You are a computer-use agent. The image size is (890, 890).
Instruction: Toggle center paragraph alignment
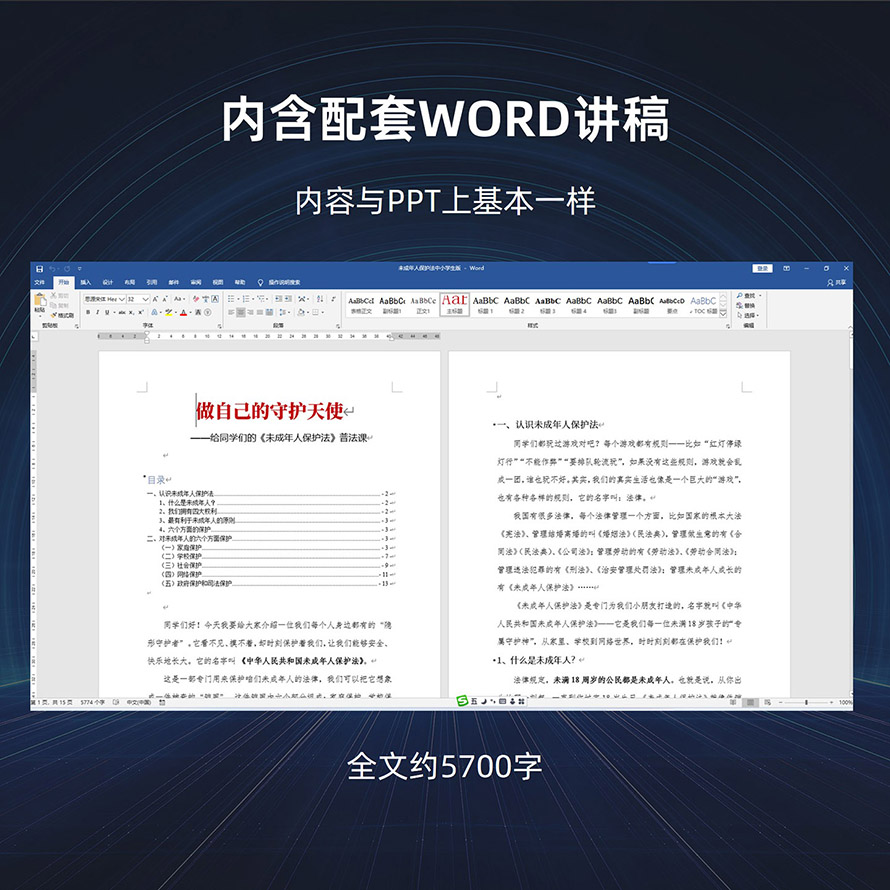(x=241, y=312)
